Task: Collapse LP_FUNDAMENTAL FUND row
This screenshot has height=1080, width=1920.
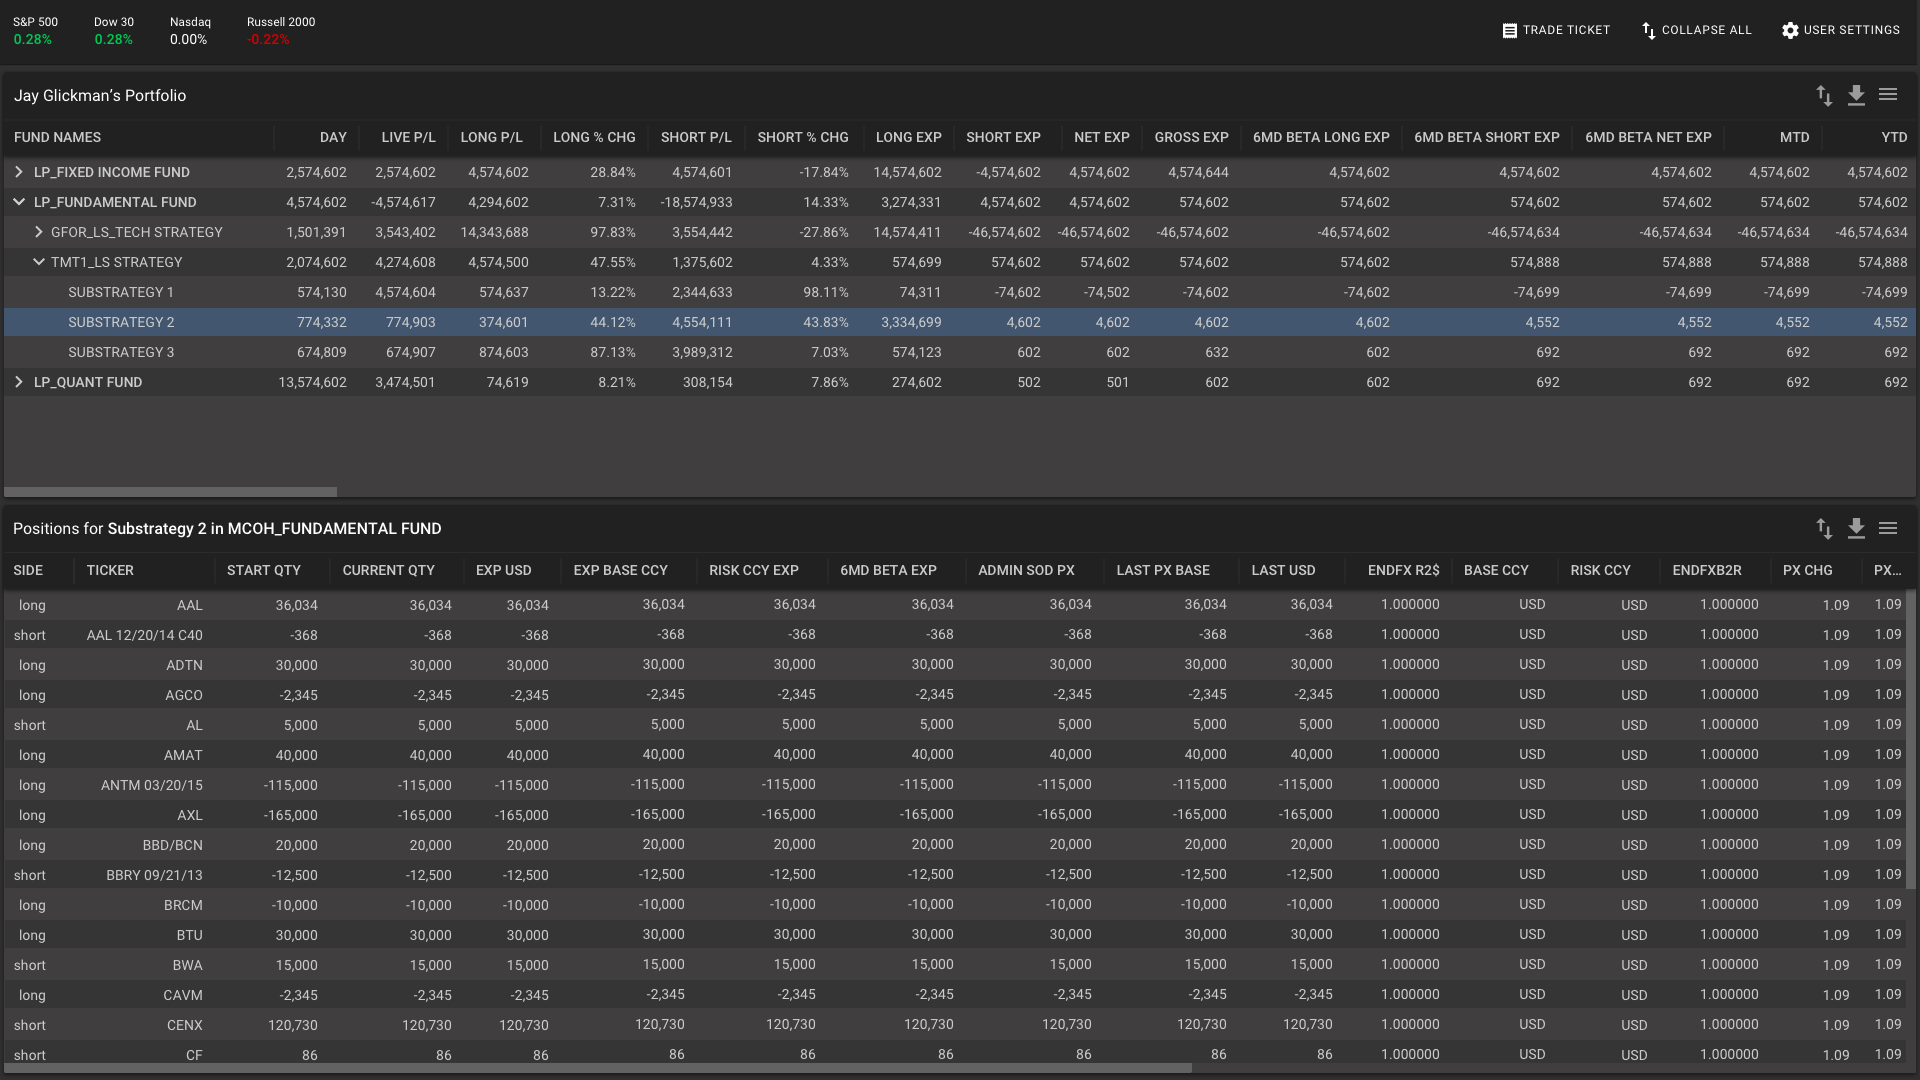Action: (18, 202)
